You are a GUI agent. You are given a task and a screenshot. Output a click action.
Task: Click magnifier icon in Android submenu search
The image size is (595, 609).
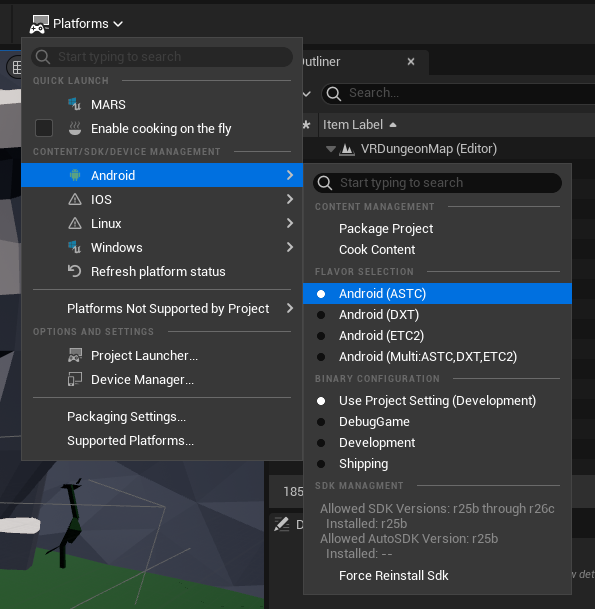click(x=325, y=183)
